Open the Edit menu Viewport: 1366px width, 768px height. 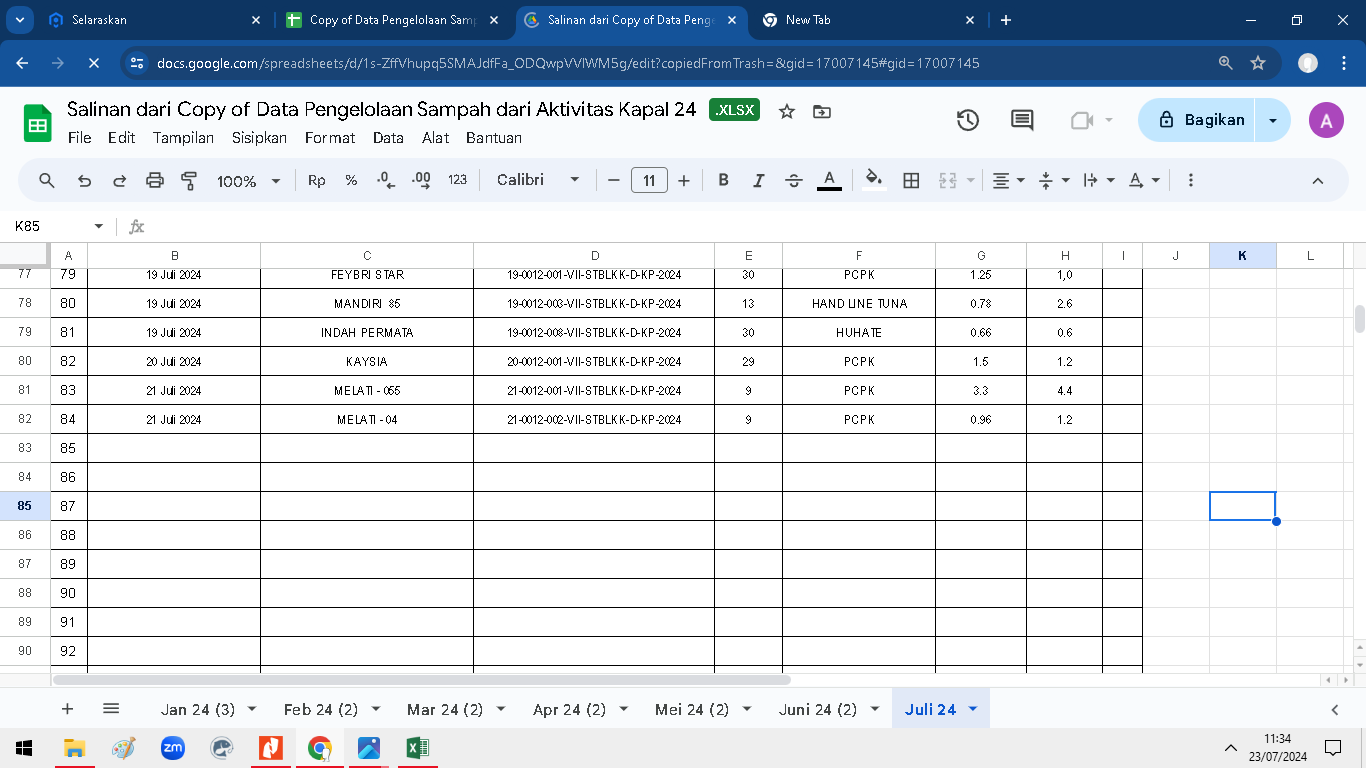click(x=122, y=138)
